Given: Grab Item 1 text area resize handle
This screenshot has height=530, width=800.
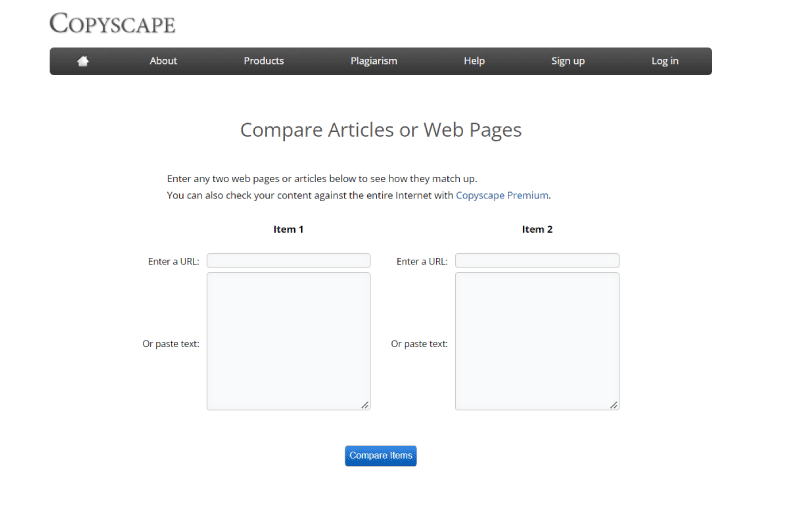Looking at the screenshot, I should point(365,405).
